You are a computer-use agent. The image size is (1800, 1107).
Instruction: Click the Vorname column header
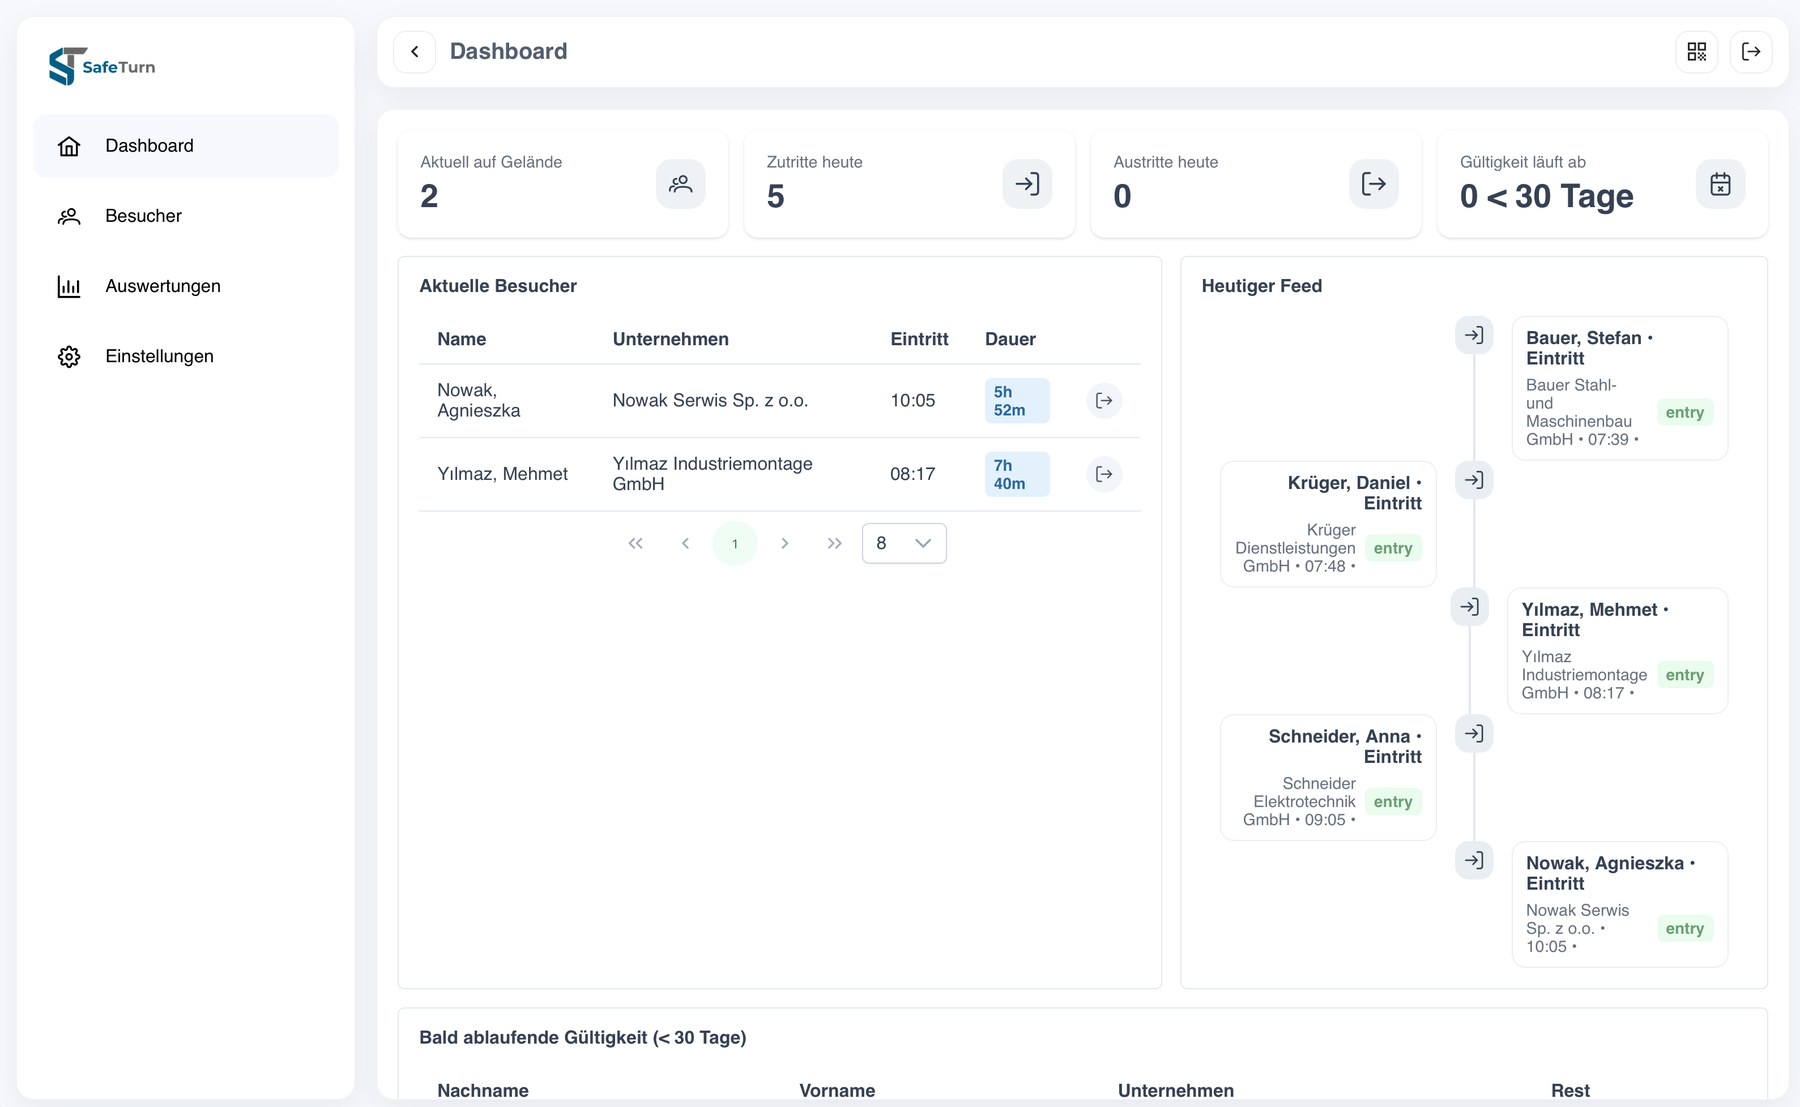point(837,1091)
